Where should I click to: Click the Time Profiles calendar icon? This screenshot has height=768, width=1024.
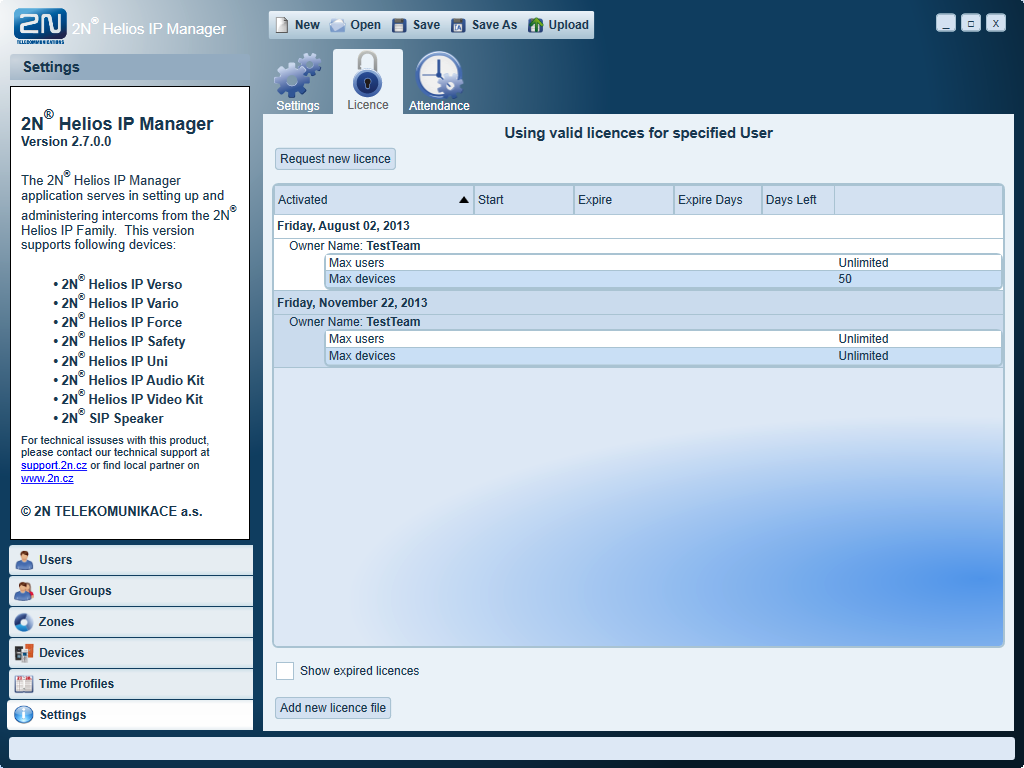pyautogui.click(x=24, y=684)
